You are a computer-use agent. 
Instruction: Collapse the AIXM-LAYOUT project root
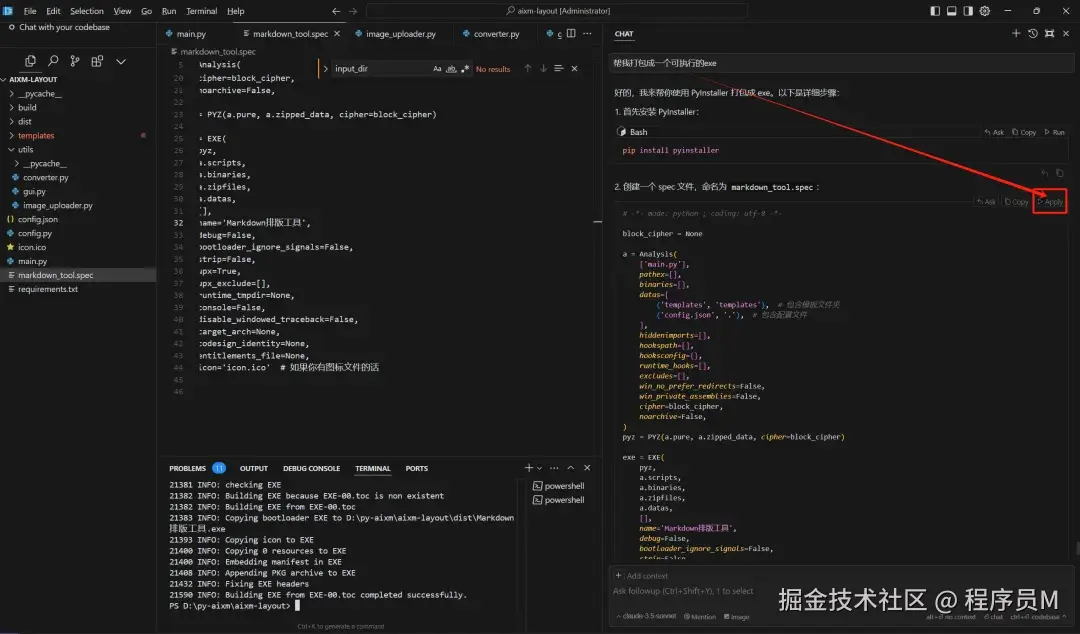point(33,79)
